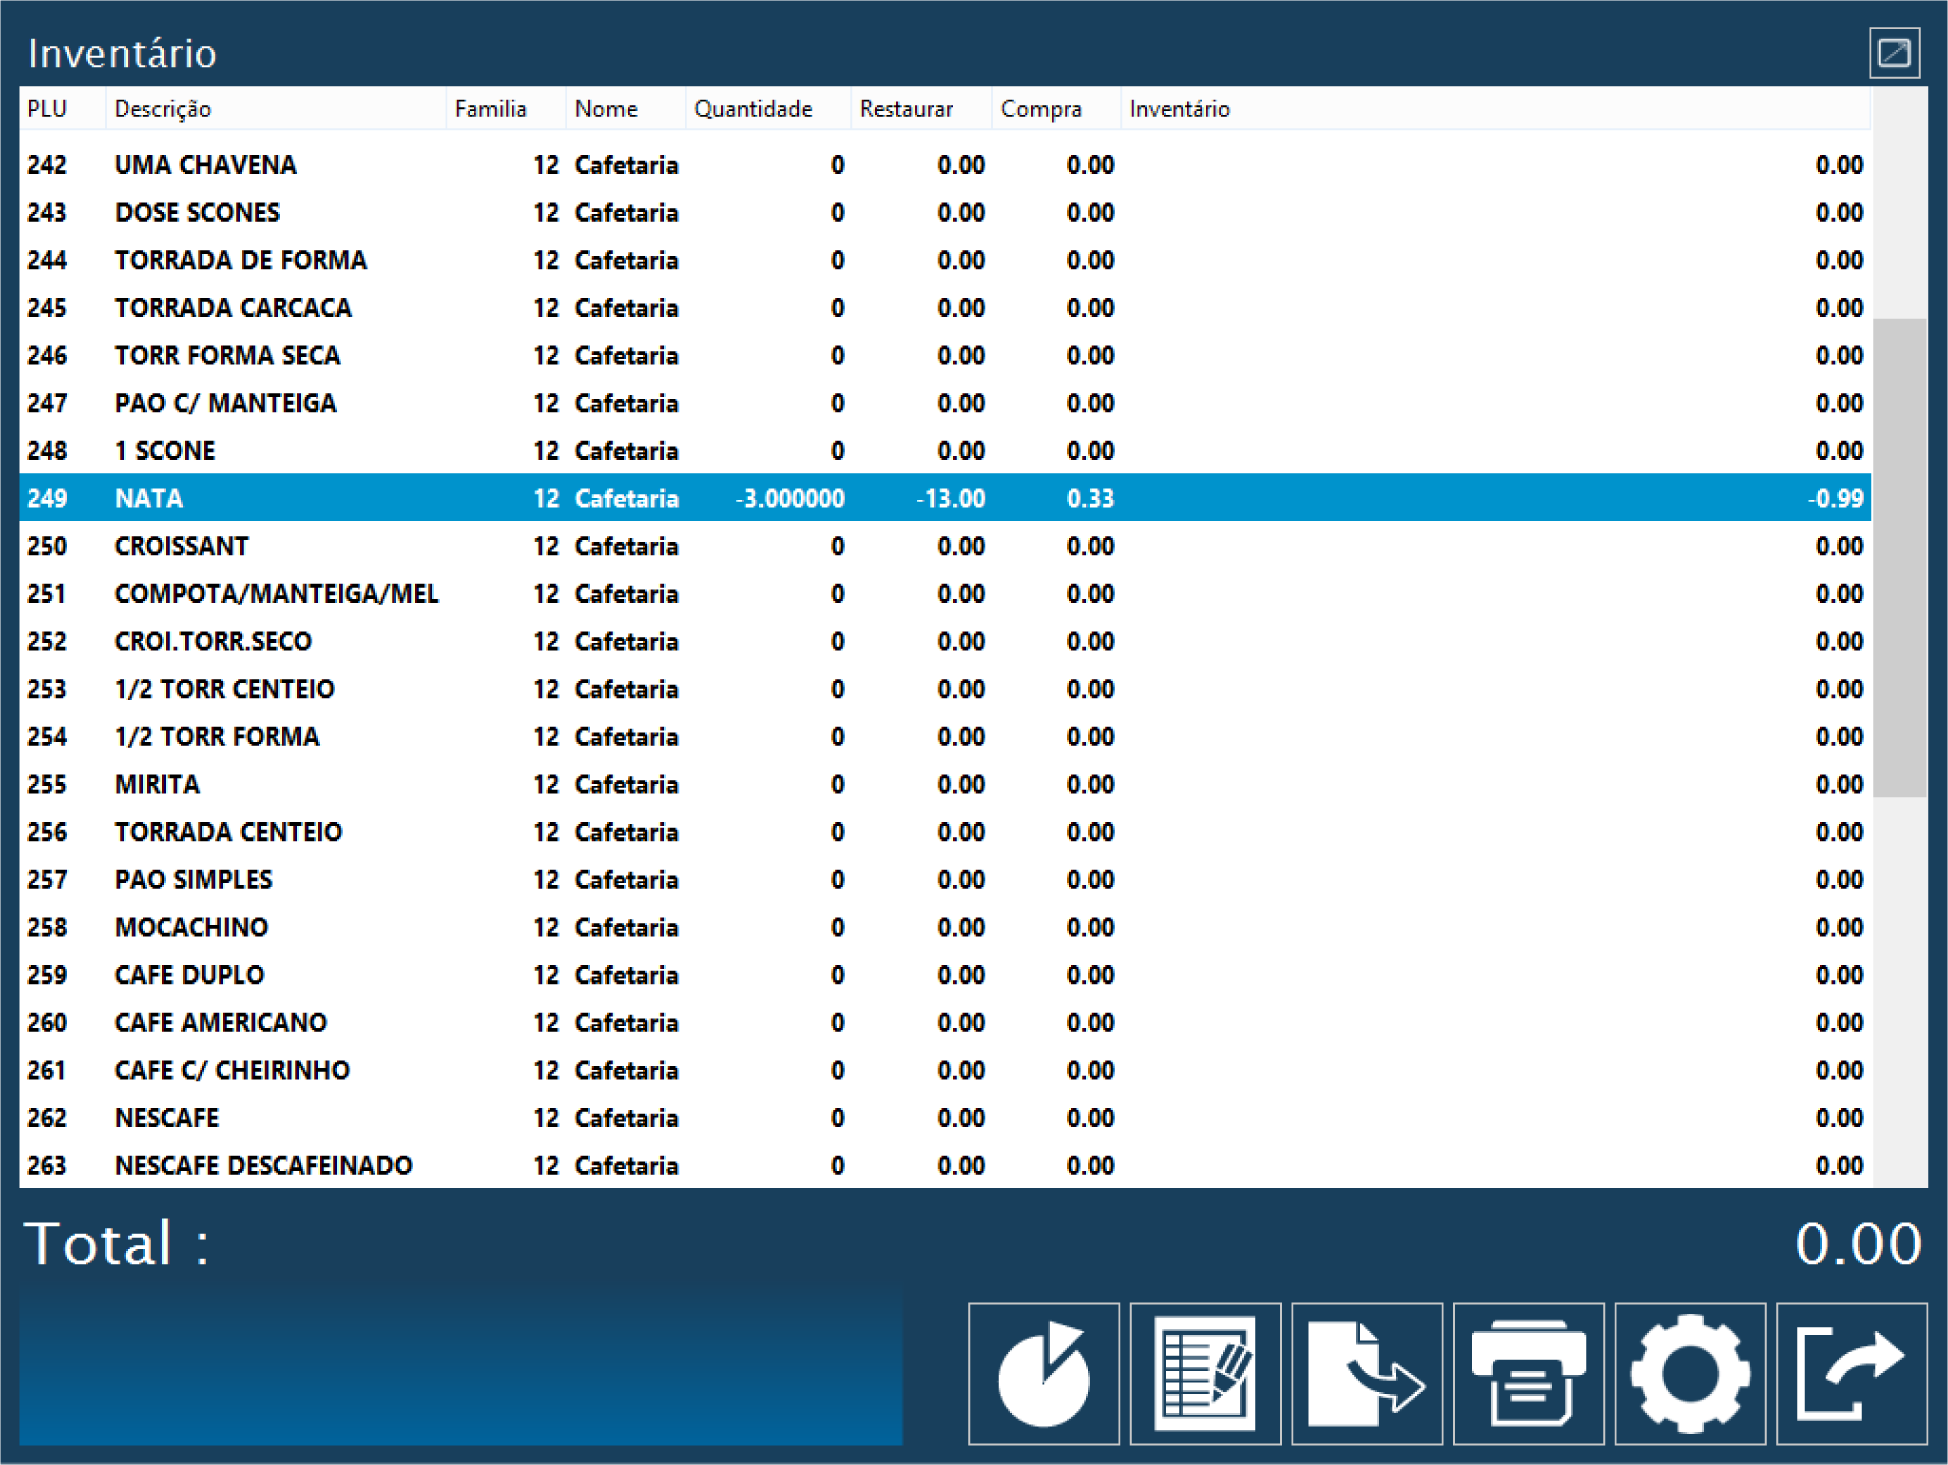Select the CROISSANT row
This screenshot has height=1465, width=1948.
tap(182, 546)
